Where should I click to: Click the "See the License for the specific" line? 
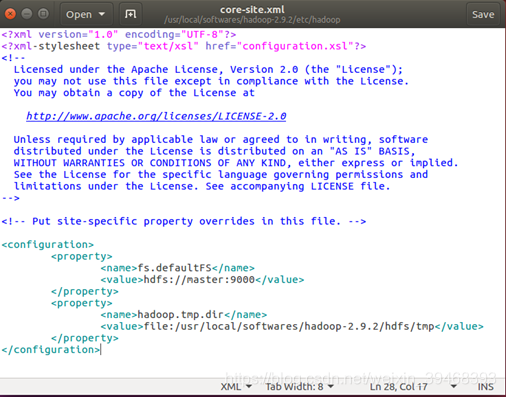click(221, 175)
